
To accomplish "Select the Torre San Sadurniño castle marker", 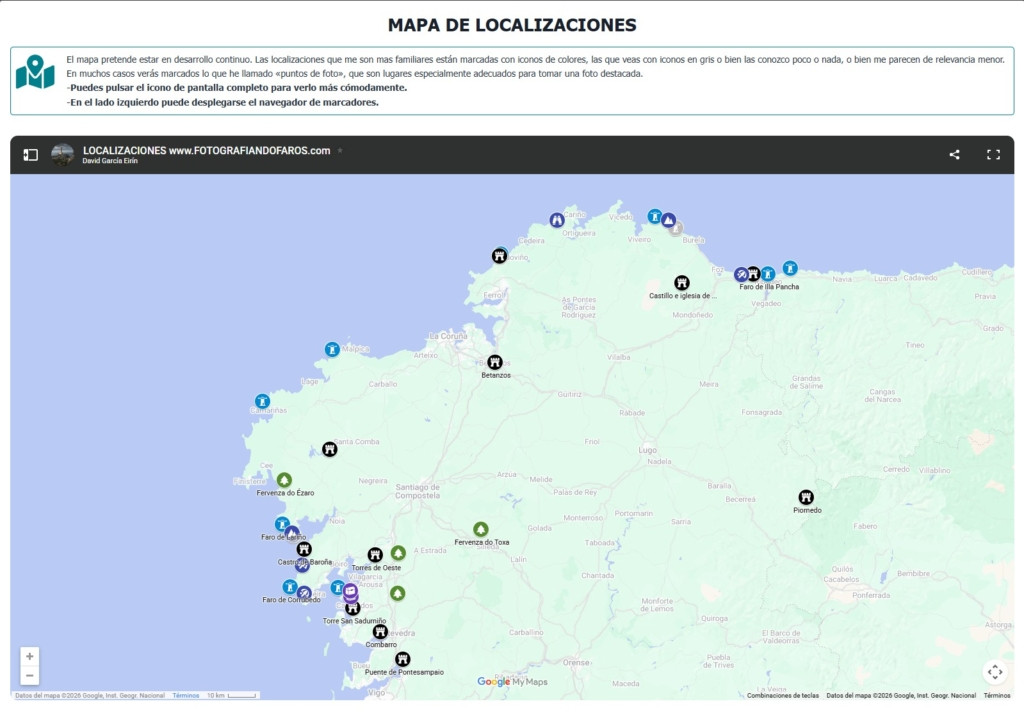I will [x=353, y=609].
